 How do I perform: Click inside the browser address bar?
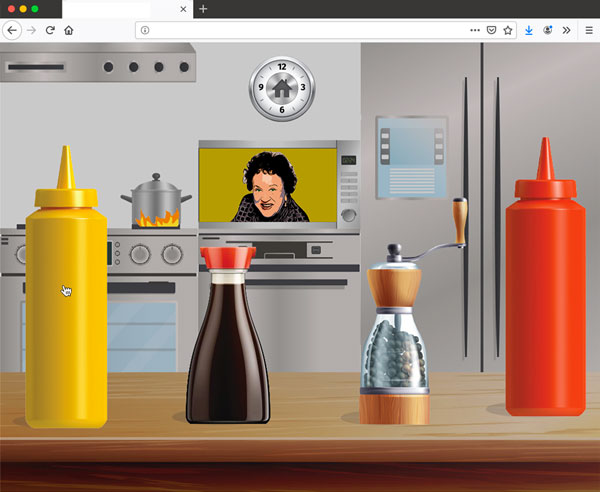300,30
